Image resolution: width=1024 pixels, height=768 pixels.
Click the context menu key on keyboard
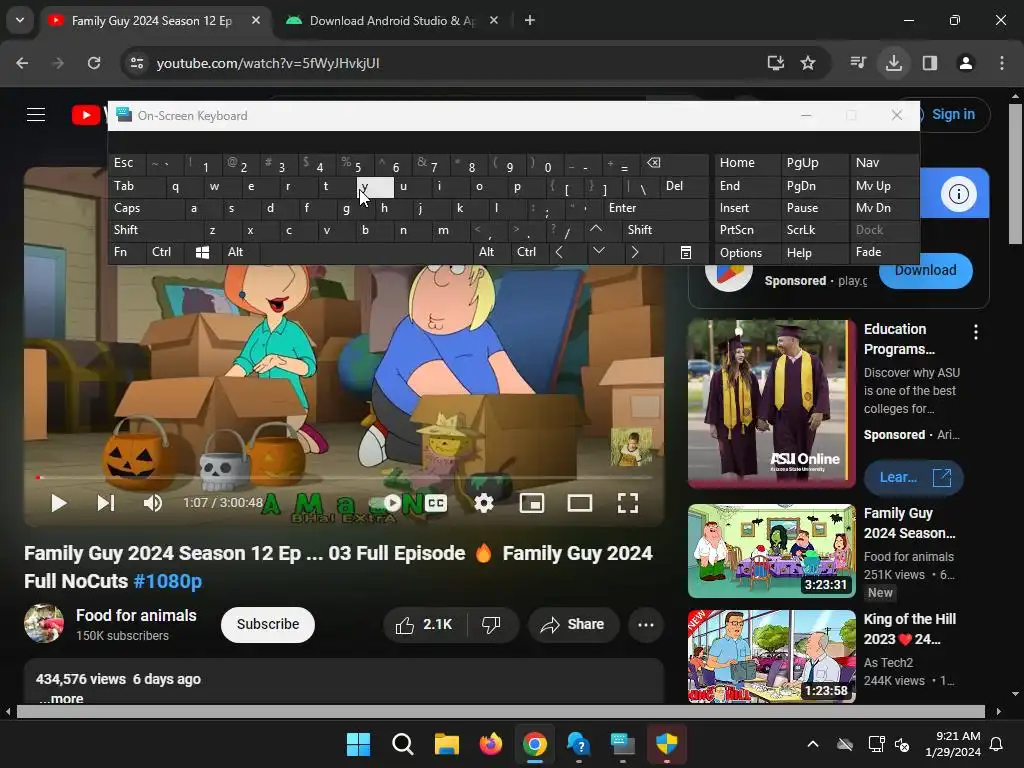[x=686, y=253]
